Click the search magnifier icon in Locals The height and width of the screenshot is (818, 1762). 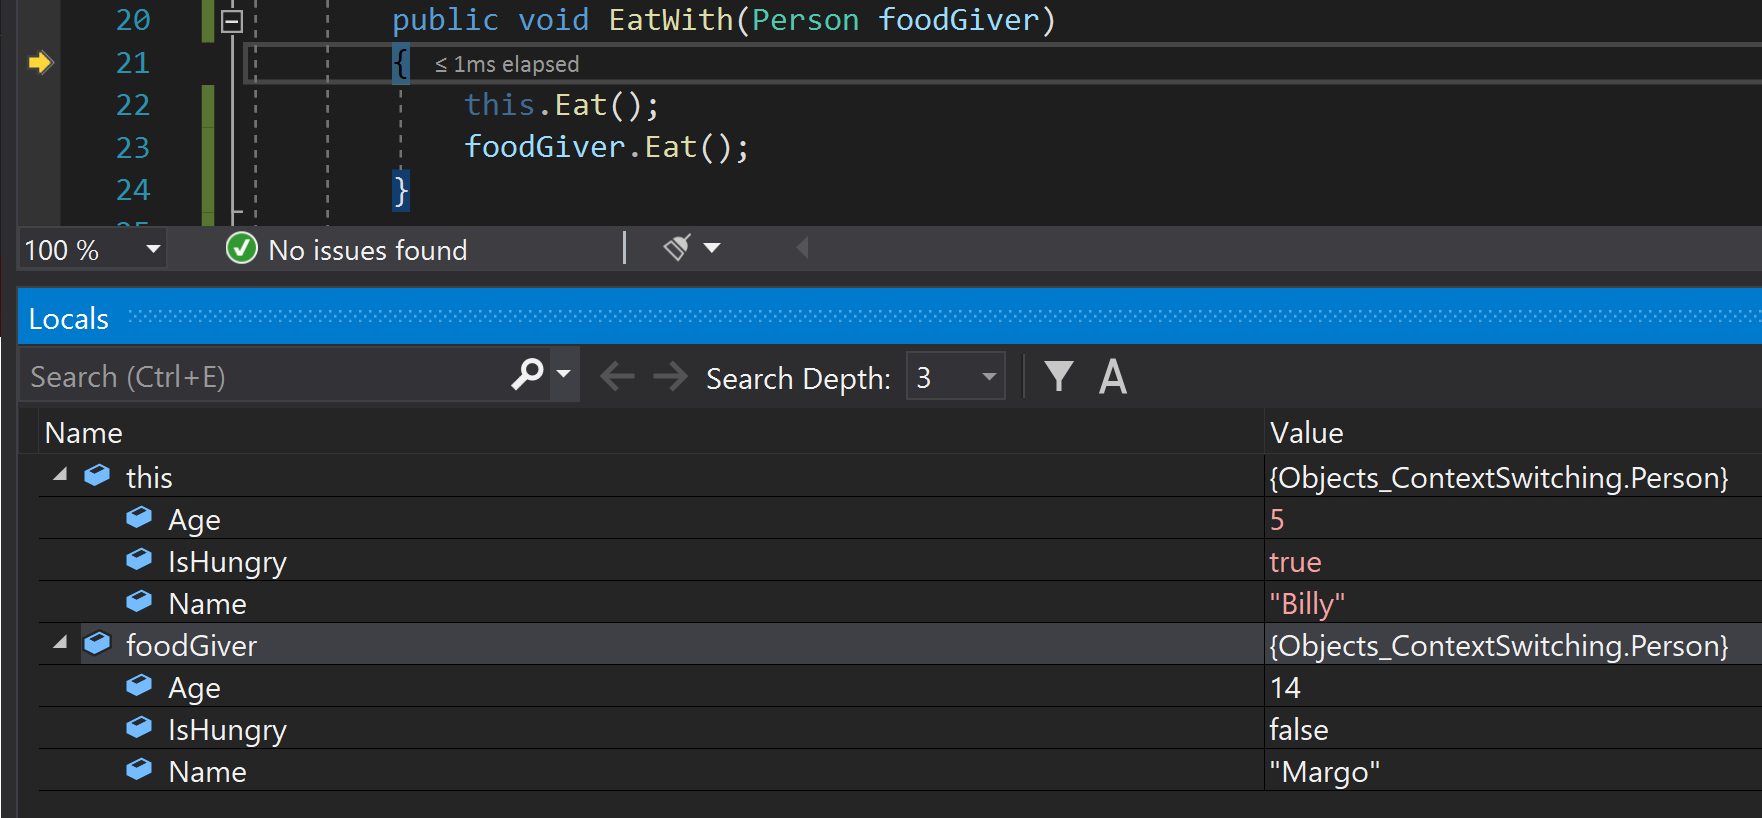pos(527,375)
